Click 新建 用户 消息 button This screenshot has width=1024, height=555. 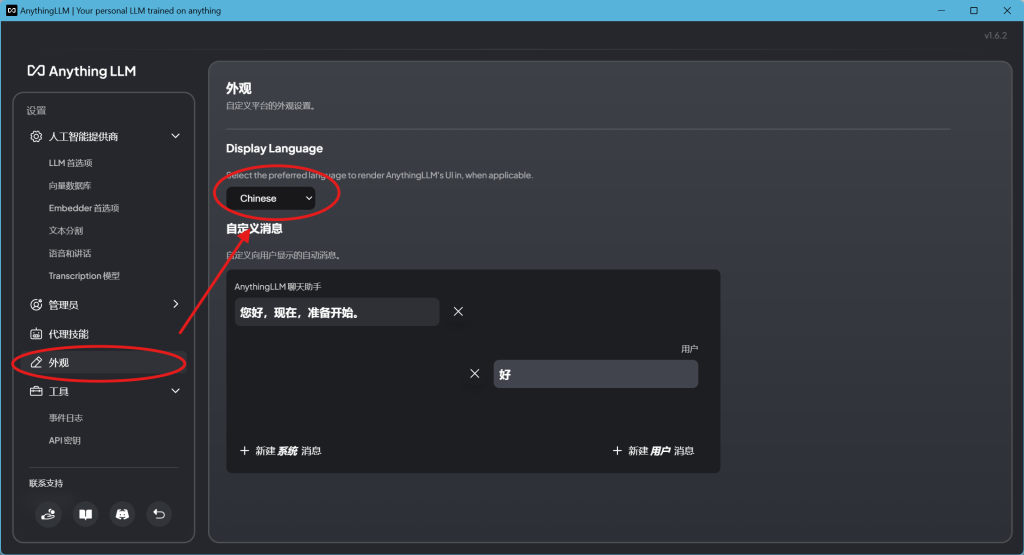(653, 451)
